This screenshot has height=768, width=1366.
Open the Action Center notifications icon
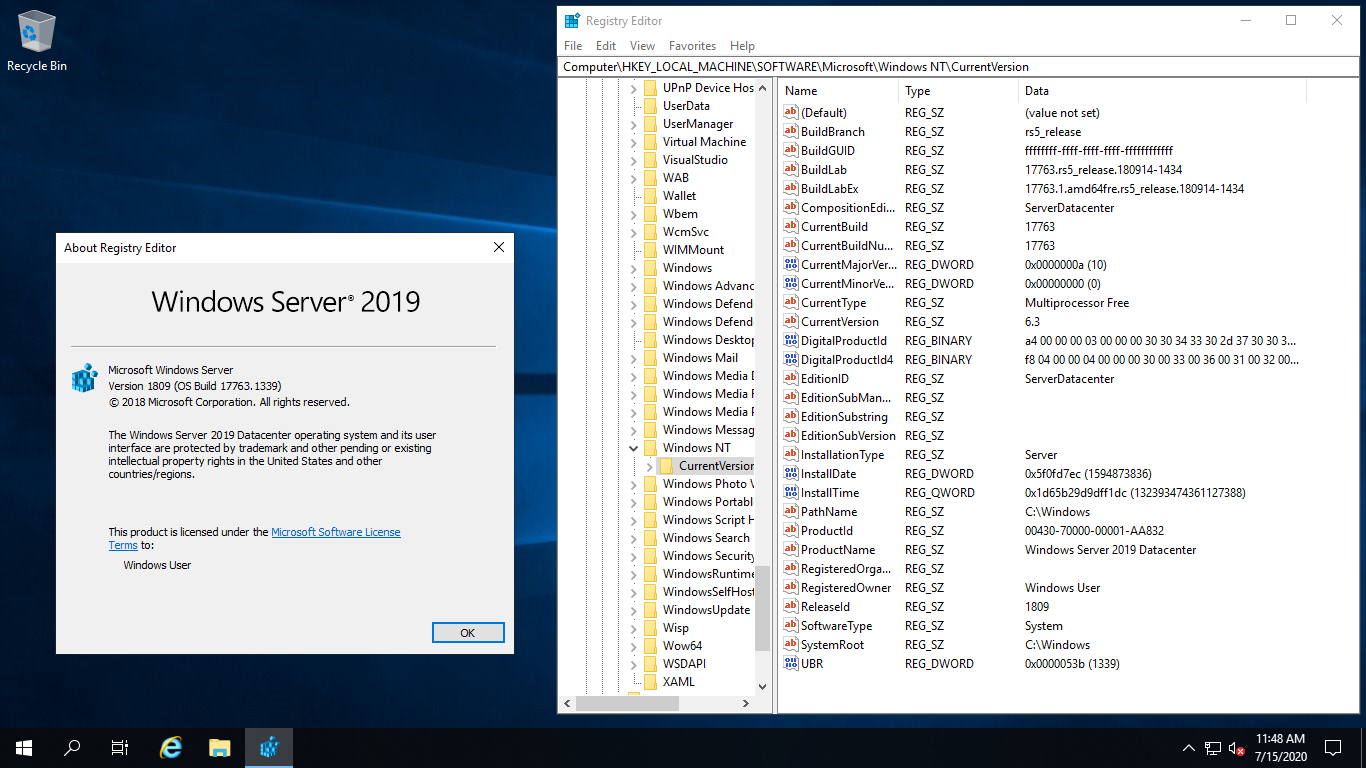pos(1332,747)
